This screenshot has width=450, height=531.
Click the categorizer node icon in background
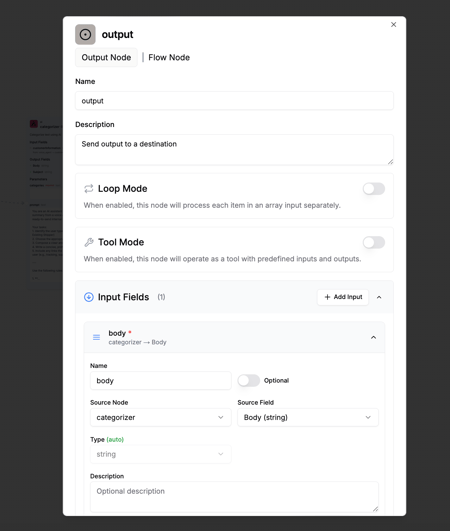pyautogui.click(x=34, y=124)
